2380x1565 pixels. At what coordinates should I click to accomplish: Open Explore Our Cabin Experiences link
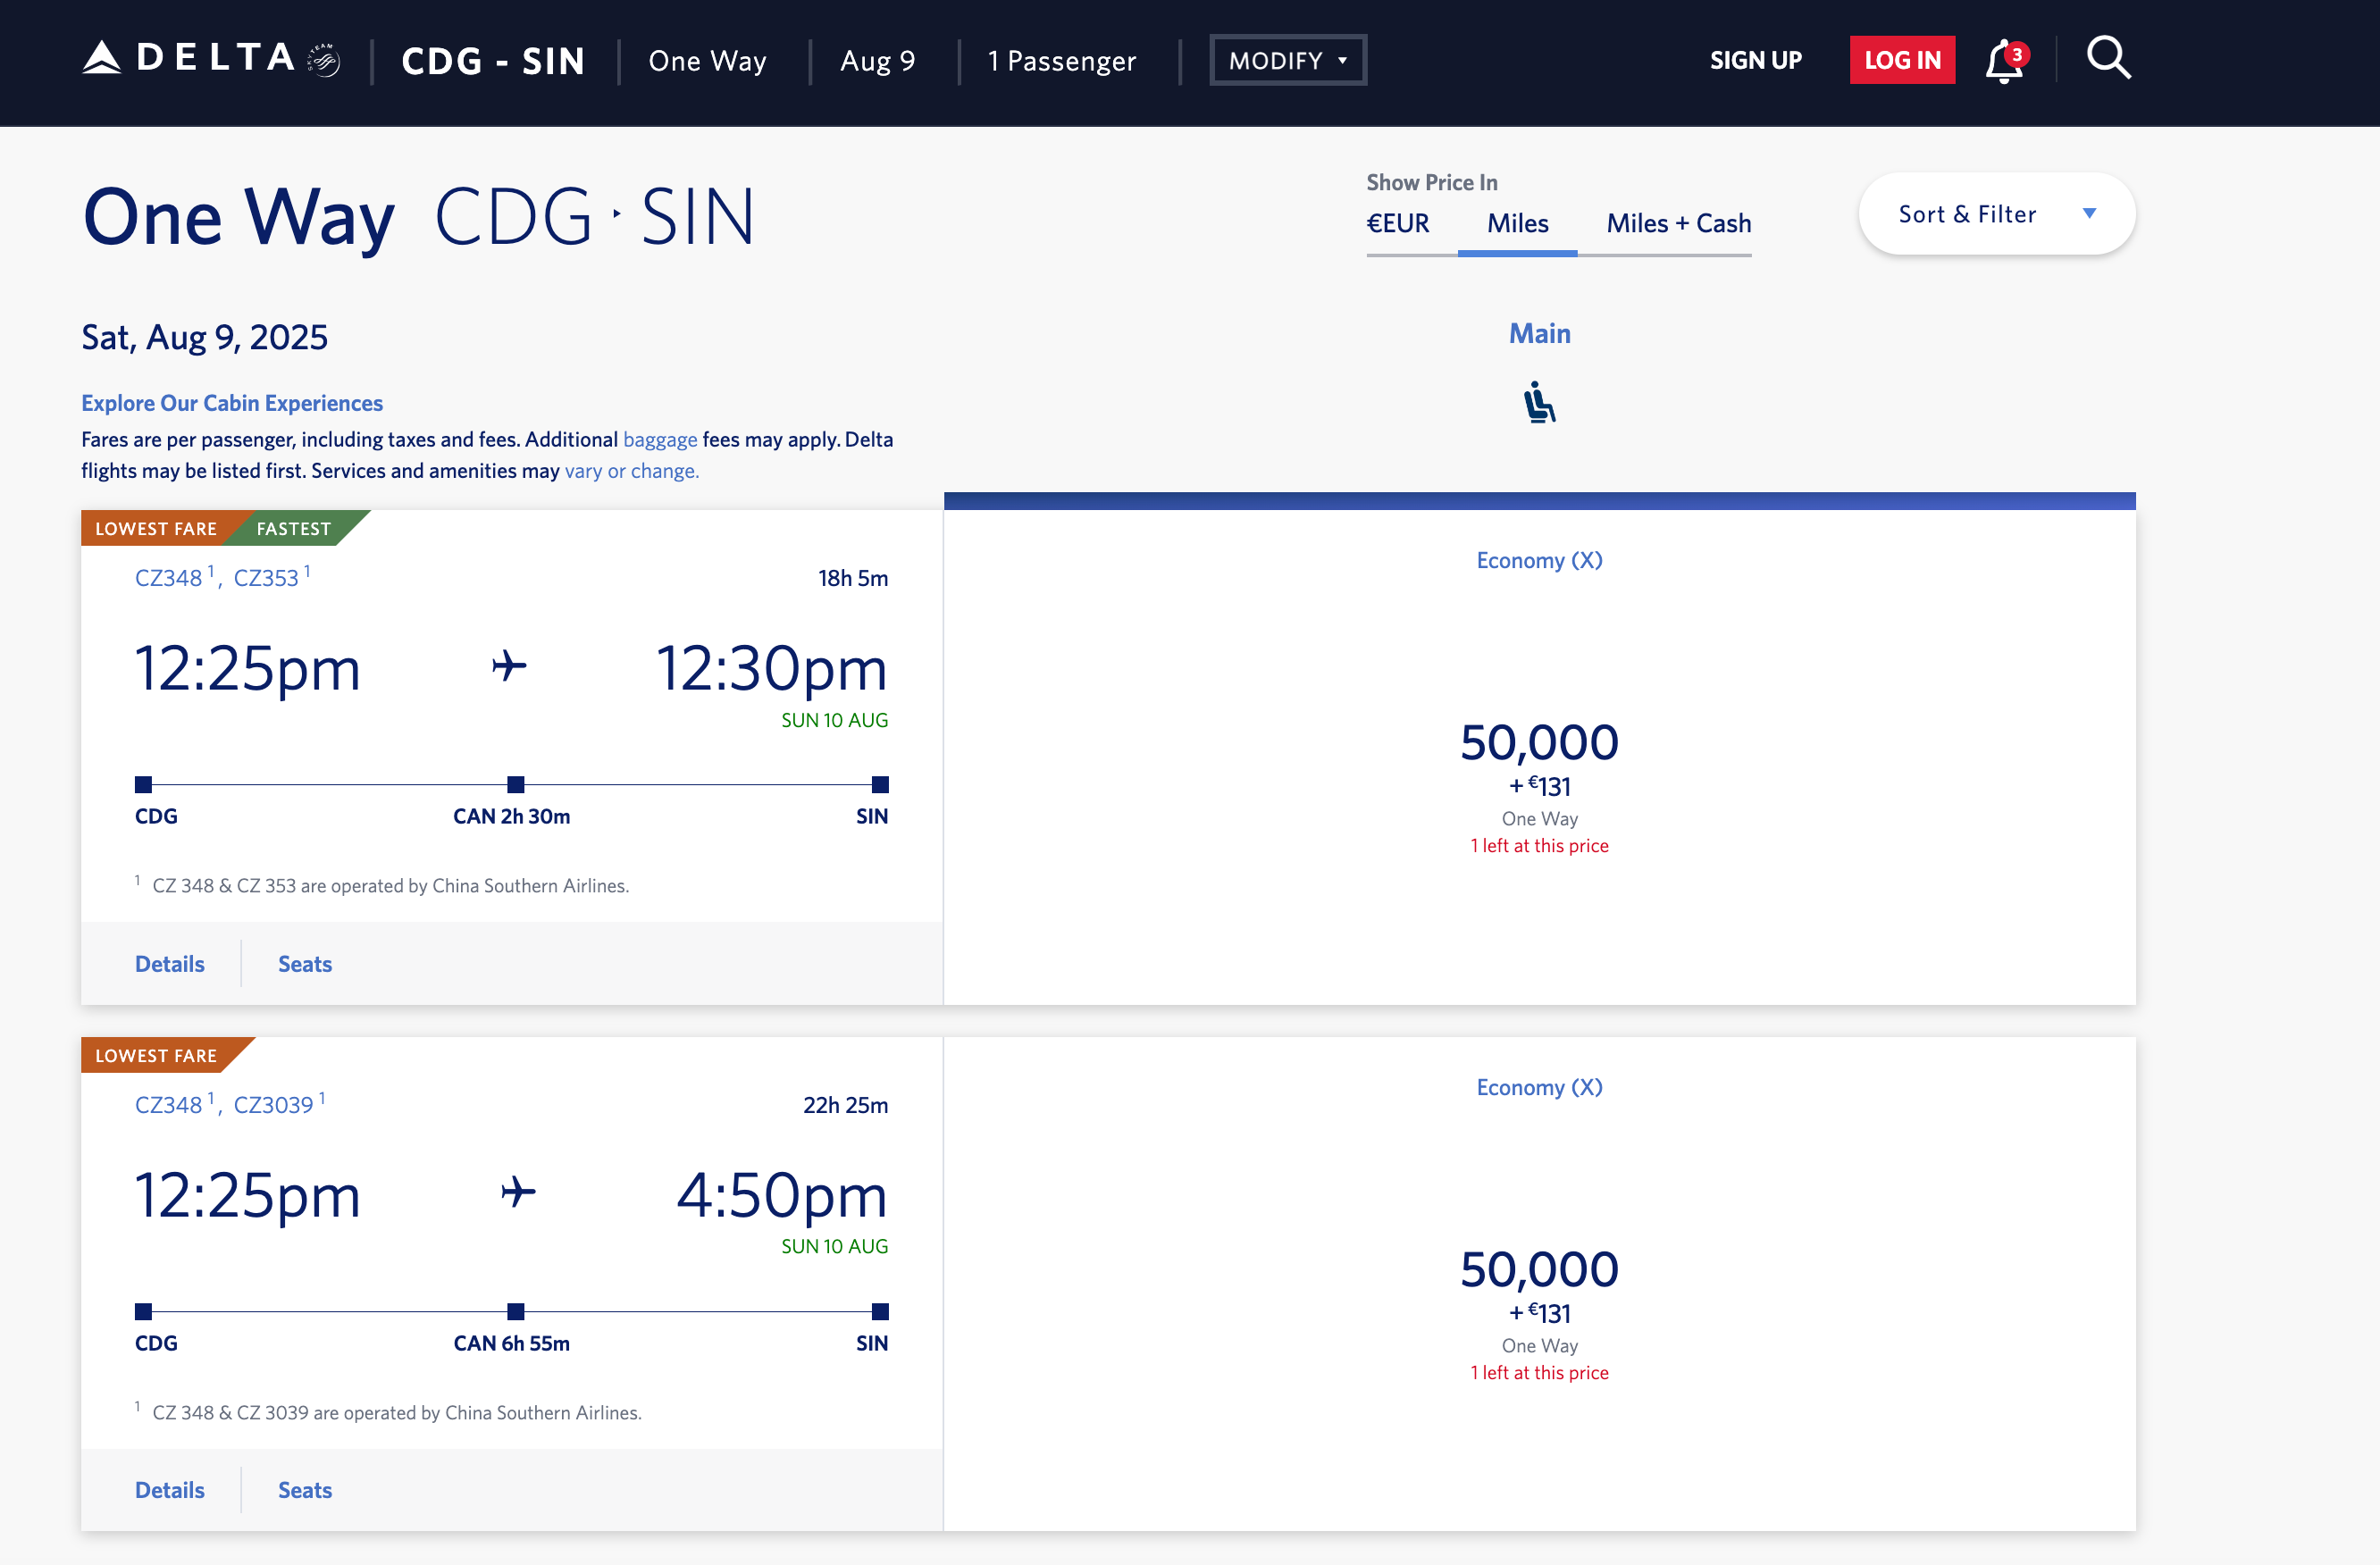232,403
